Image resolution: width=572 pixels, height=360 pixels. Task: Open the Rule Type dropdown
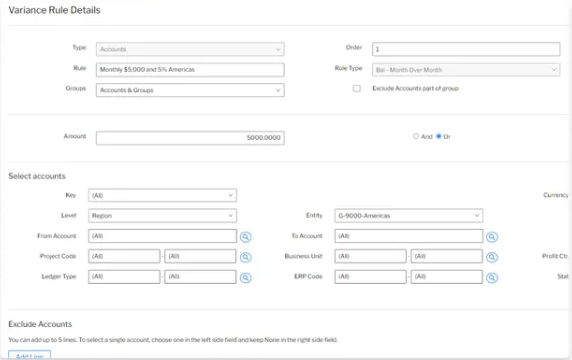(466, 70)
